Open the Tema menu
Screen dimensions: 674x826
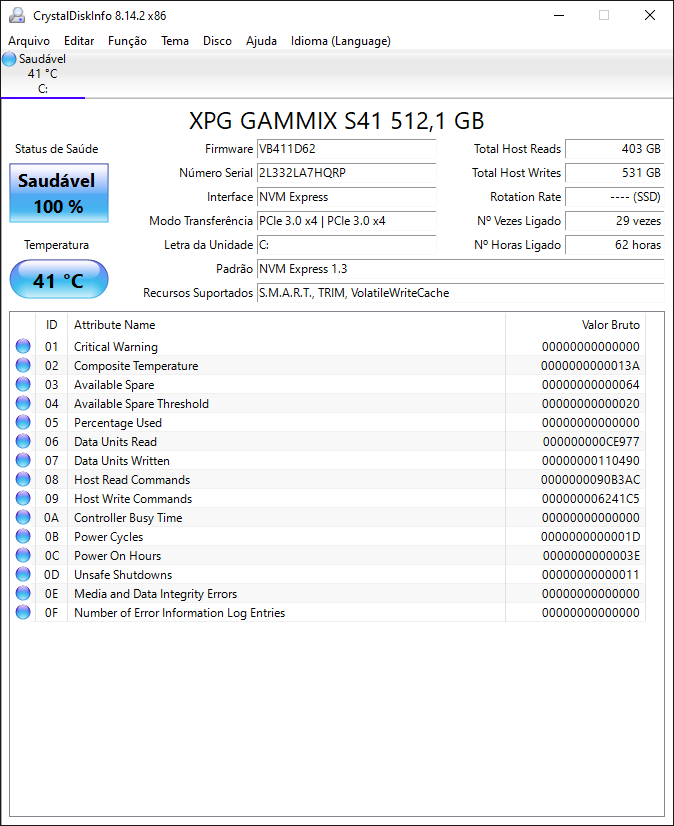pos(175,41)
